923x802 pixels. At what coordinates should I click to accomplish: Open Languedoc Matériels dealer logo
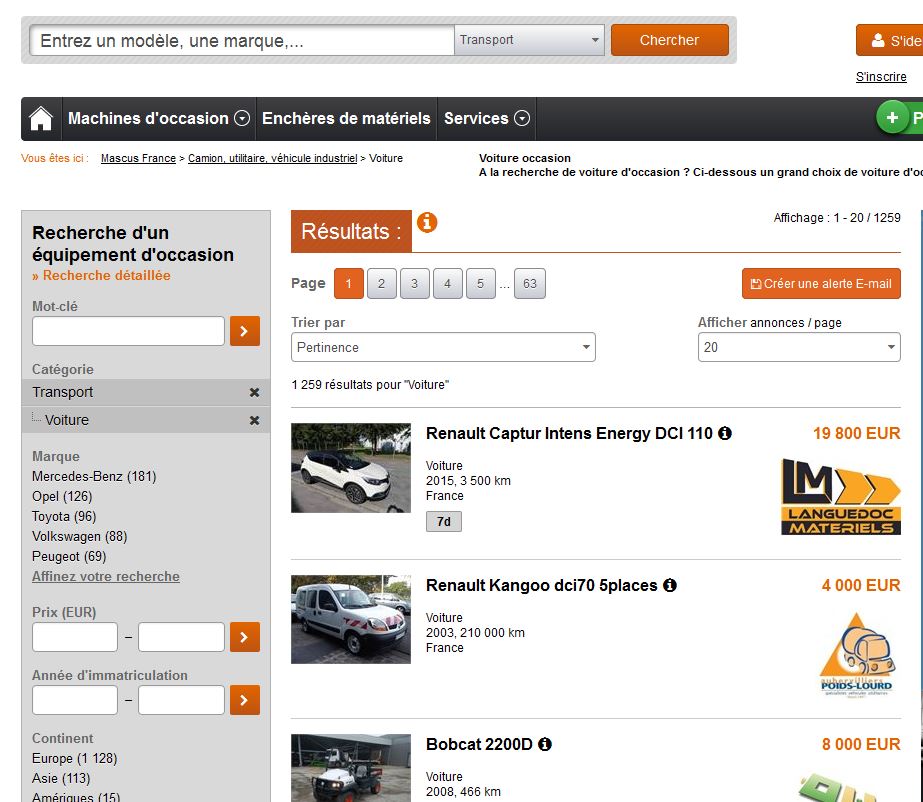[841, 496]
